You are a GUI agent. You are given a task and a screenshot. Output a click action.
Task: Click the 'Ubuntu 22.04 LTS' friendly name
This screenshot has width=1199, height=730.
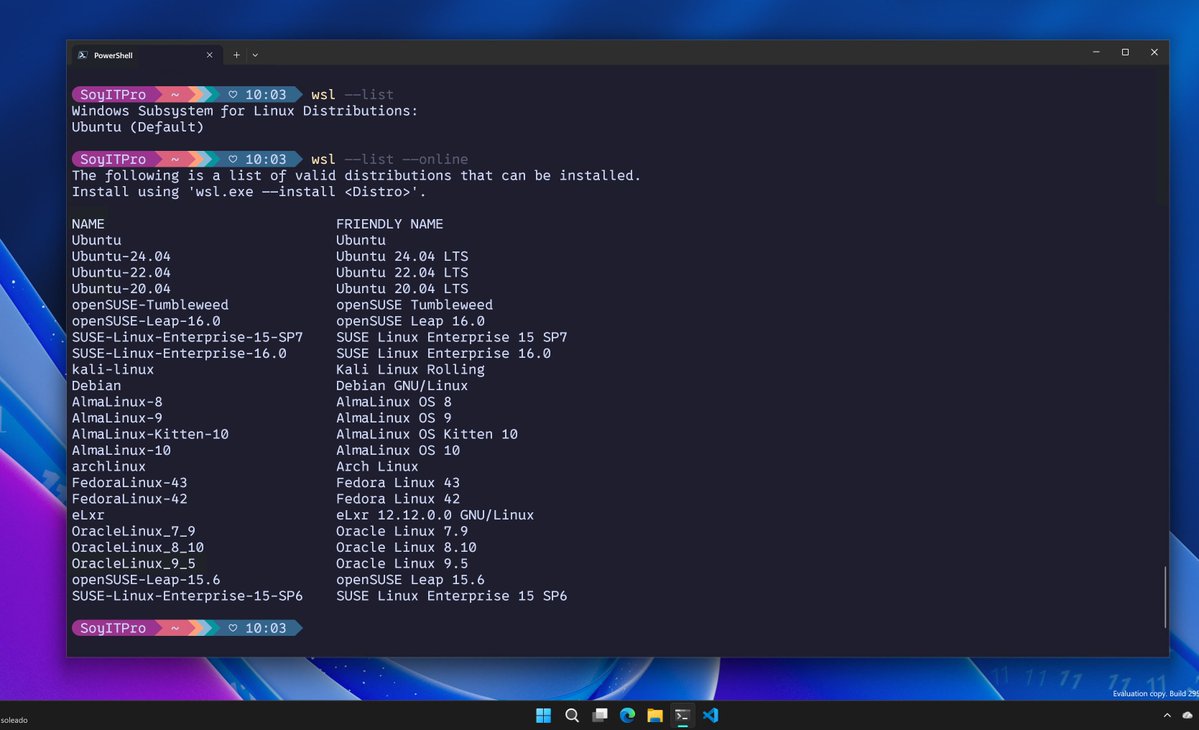[x=402, y=272]
